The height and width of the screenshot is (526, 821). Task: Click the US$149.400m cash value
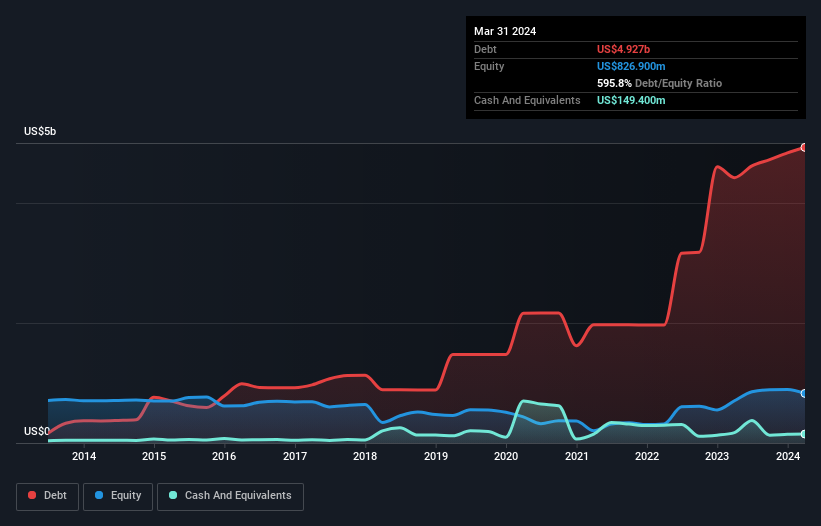point(631,100)
